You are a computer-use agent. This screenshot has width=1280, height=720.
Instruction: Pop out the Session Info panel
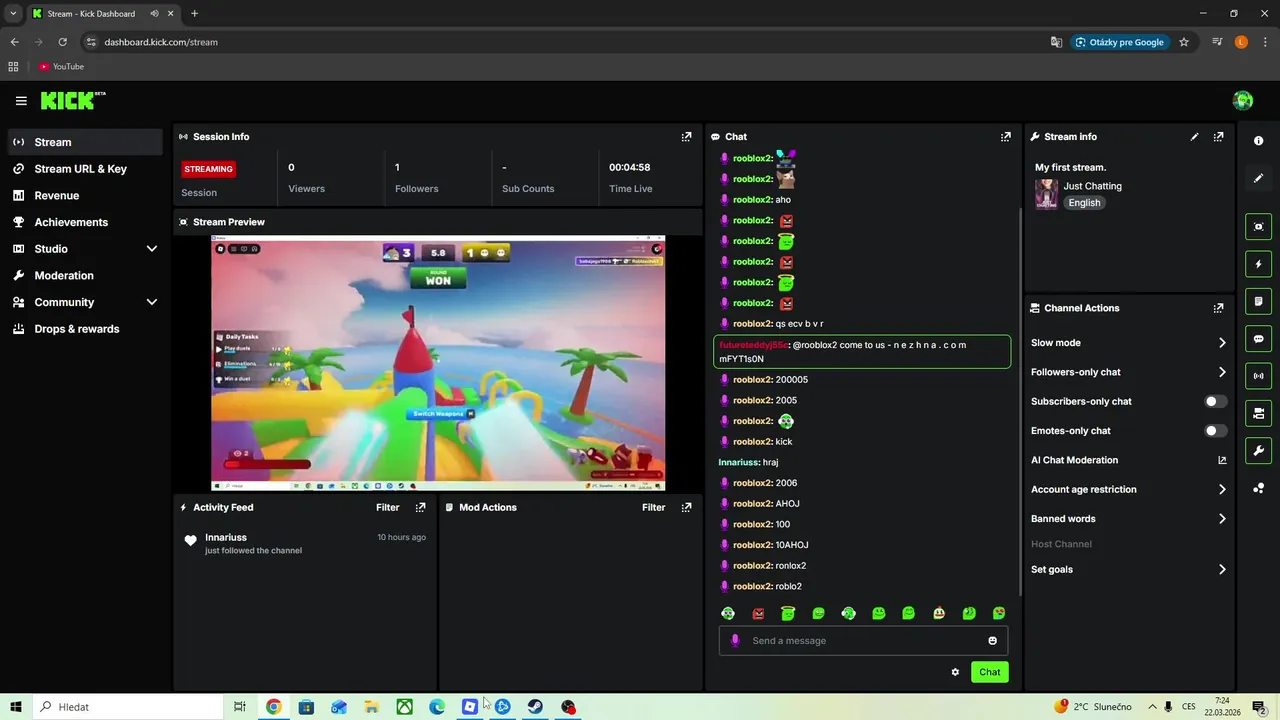click(x=686, y=137)
